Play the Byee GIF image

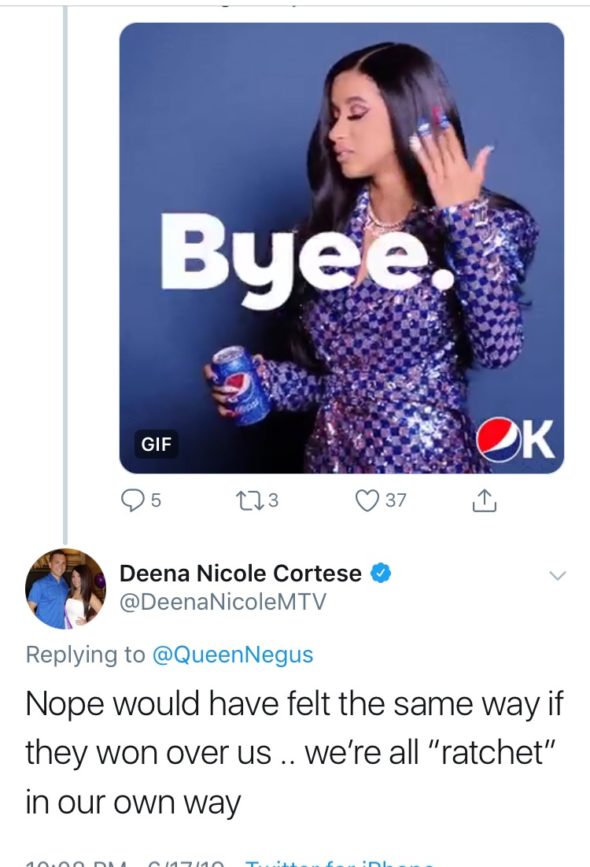click(342, 248)
